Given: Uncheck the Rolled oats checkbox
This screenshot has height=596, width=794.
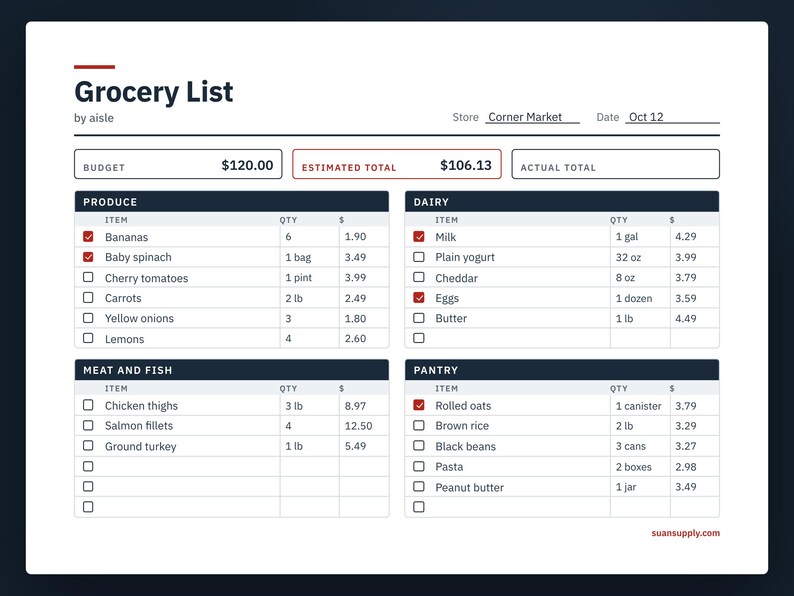Looking at the screenshot, I should point(419,405).
